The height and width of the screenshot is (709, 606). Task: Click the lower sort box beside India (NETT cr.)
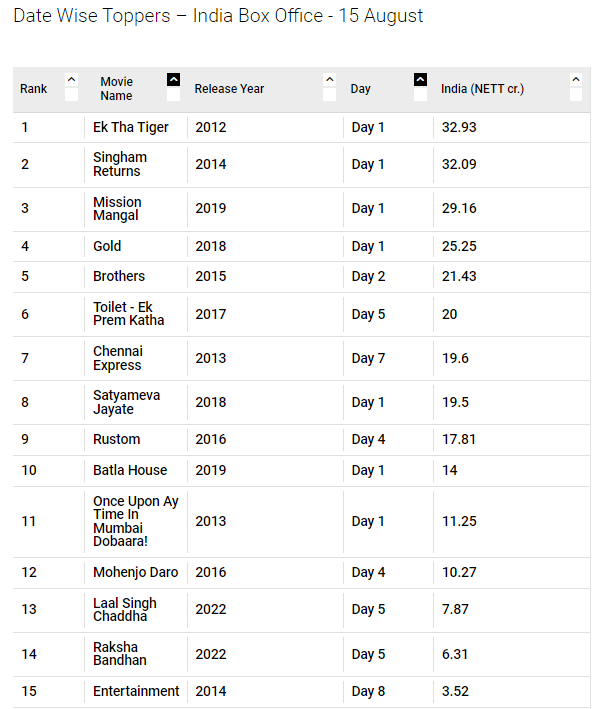tap(576, 95)
